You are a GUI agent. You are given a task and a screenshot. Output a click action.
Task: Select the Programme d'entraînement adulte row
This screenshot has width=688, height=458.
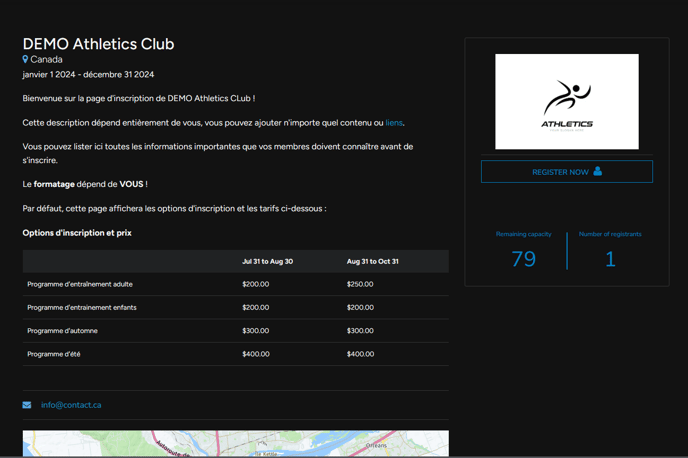[80, 284]
